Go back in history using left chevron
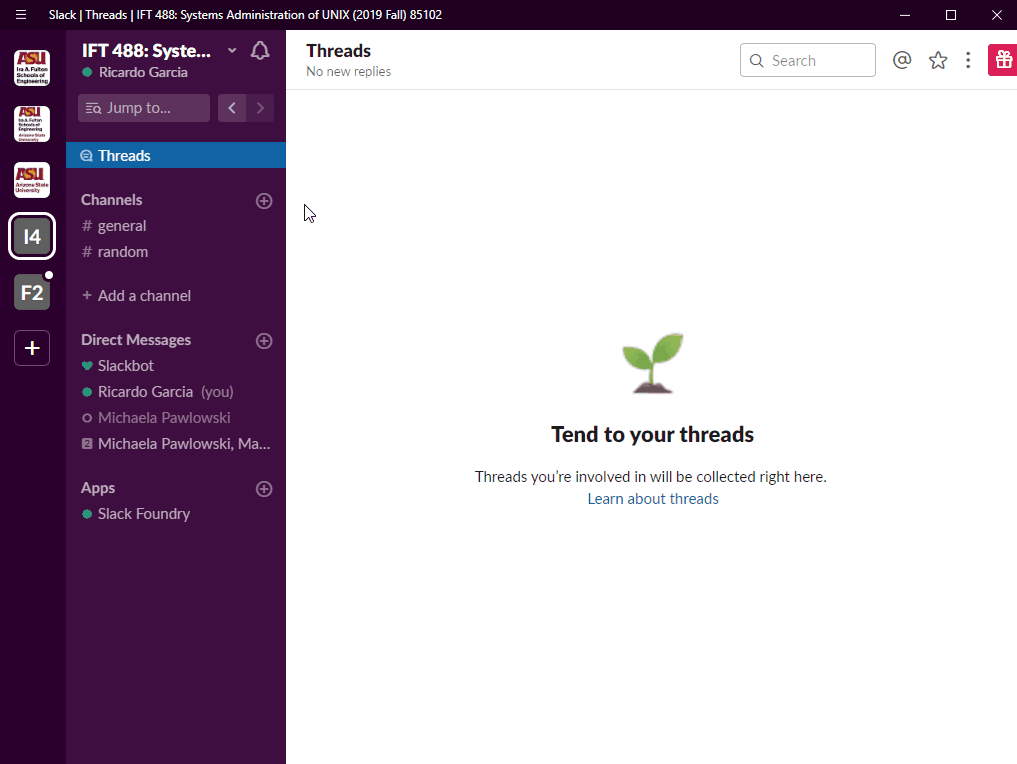The image size is (1017, 764). point(232,108)
